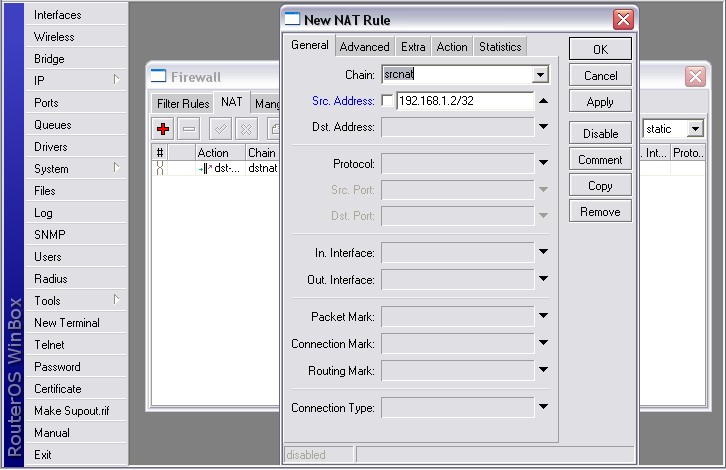Image resolution: width=726 pixels, height=470 pixels.
Task: Click the minus remove rule icon
Action: click(190, 129)
